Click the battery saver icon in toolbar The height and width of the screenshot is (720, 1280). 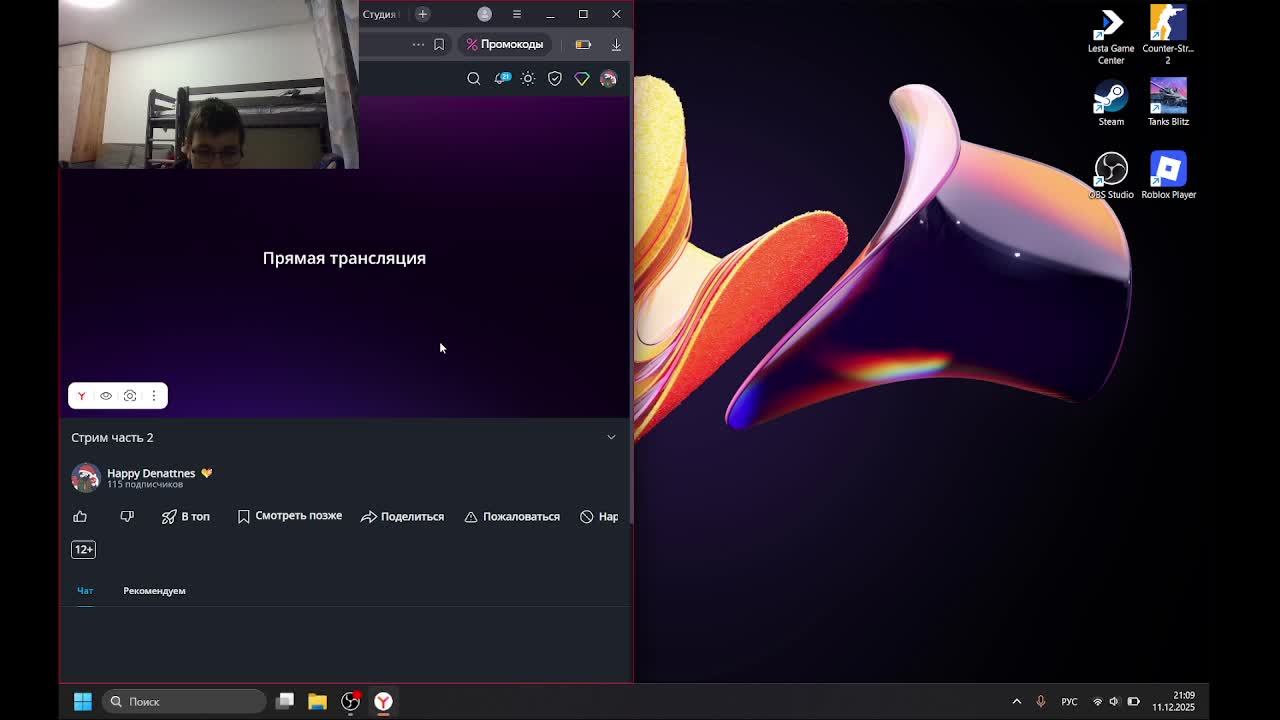583,44
